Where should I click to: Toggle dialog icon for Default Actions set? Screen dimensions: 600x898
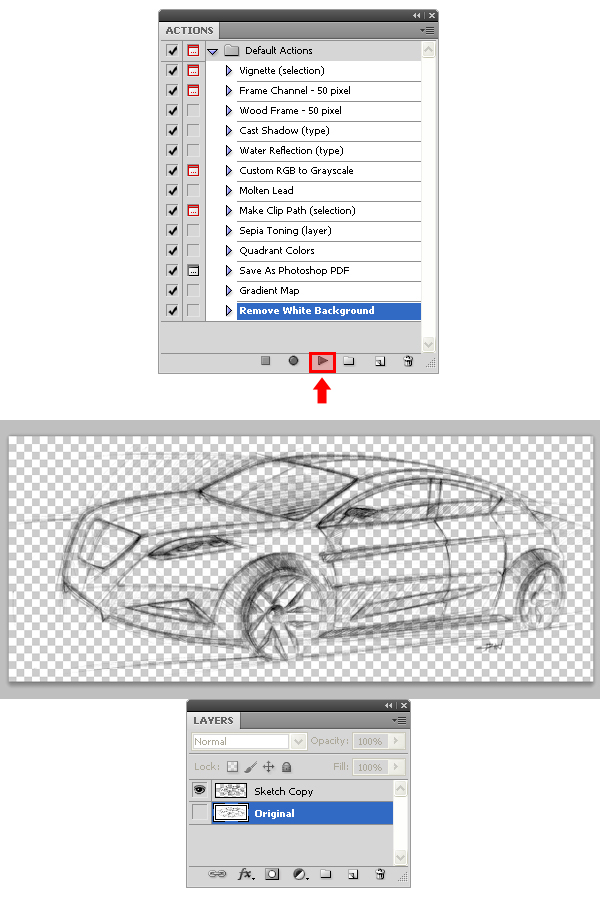point(194,50)
